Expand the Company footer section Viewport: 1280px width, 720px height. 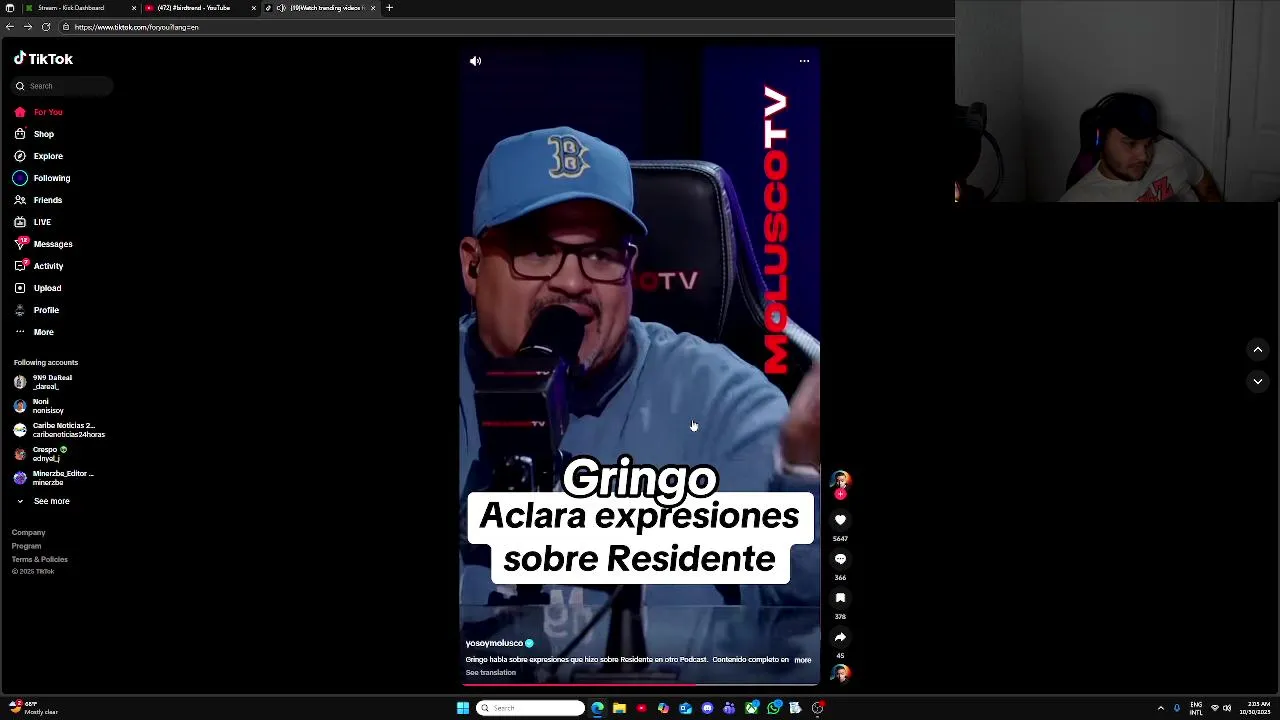28,533
